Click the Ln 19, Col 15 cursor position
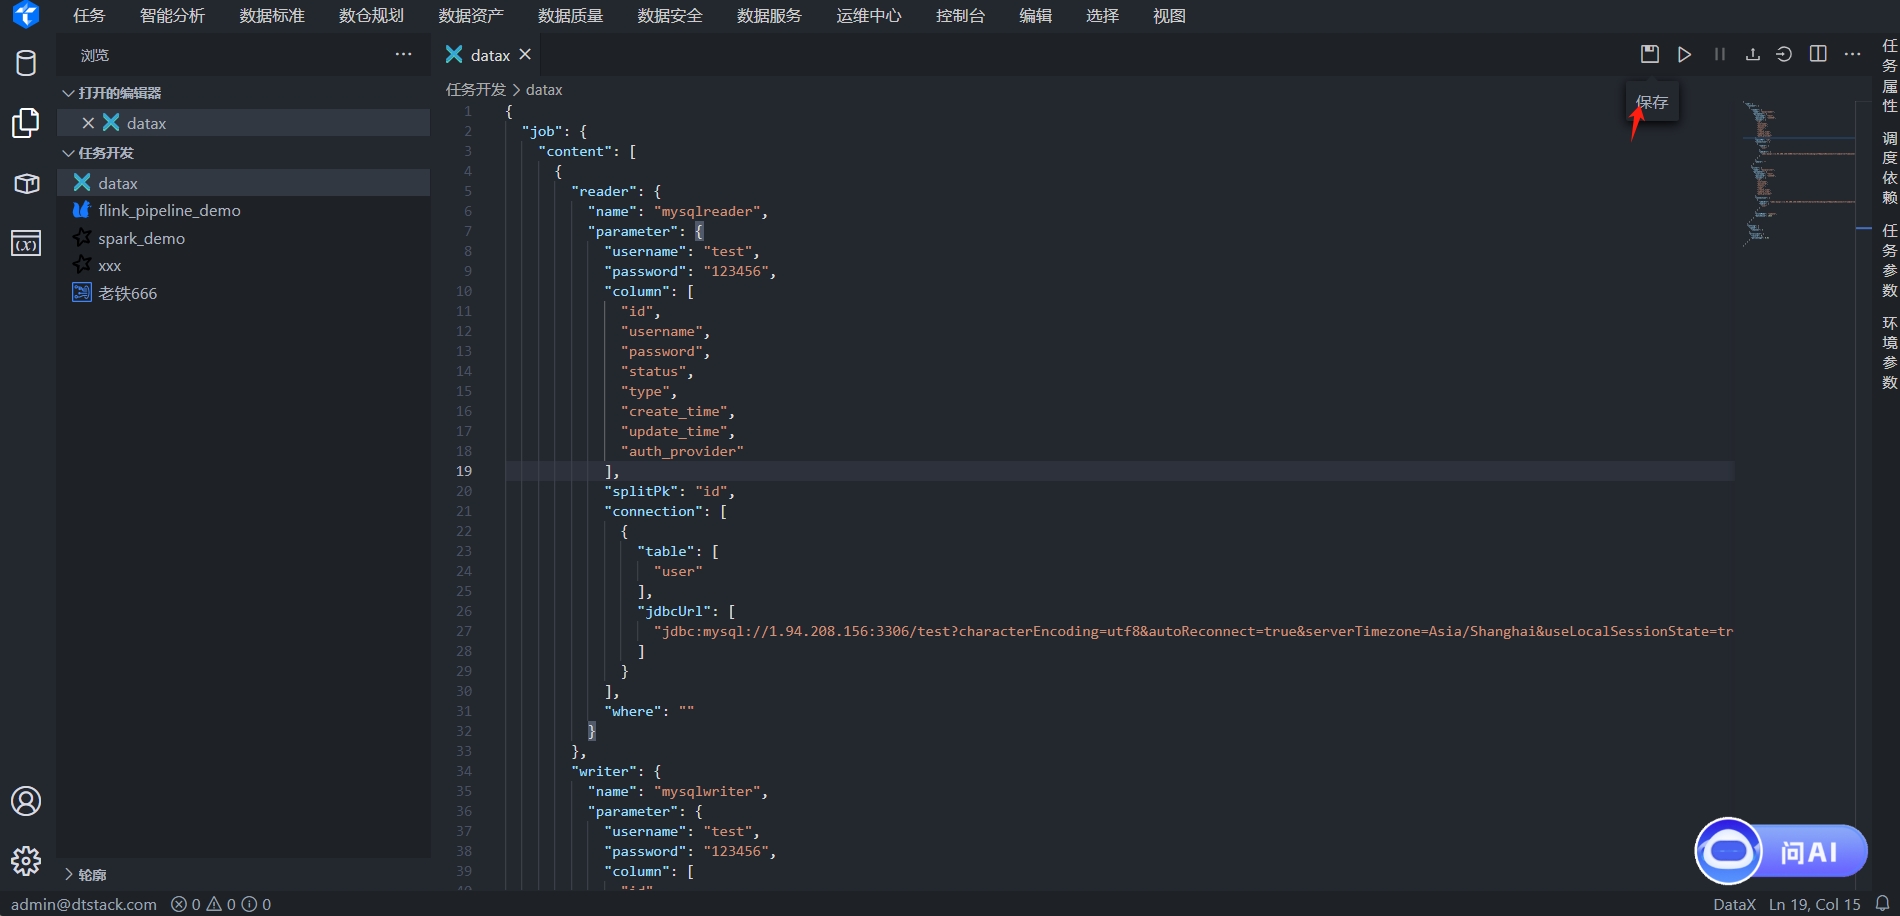The image size is (1900, 916). click(1814, 904)
